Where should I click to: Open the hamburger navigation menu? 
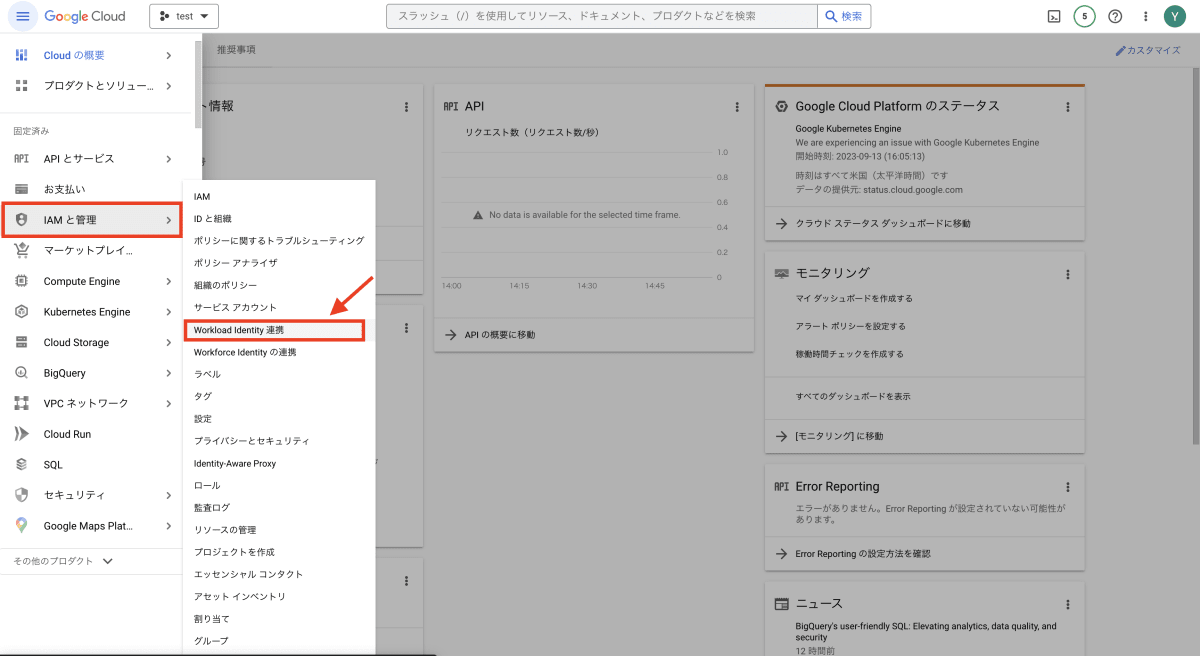(x=22, y=16)
